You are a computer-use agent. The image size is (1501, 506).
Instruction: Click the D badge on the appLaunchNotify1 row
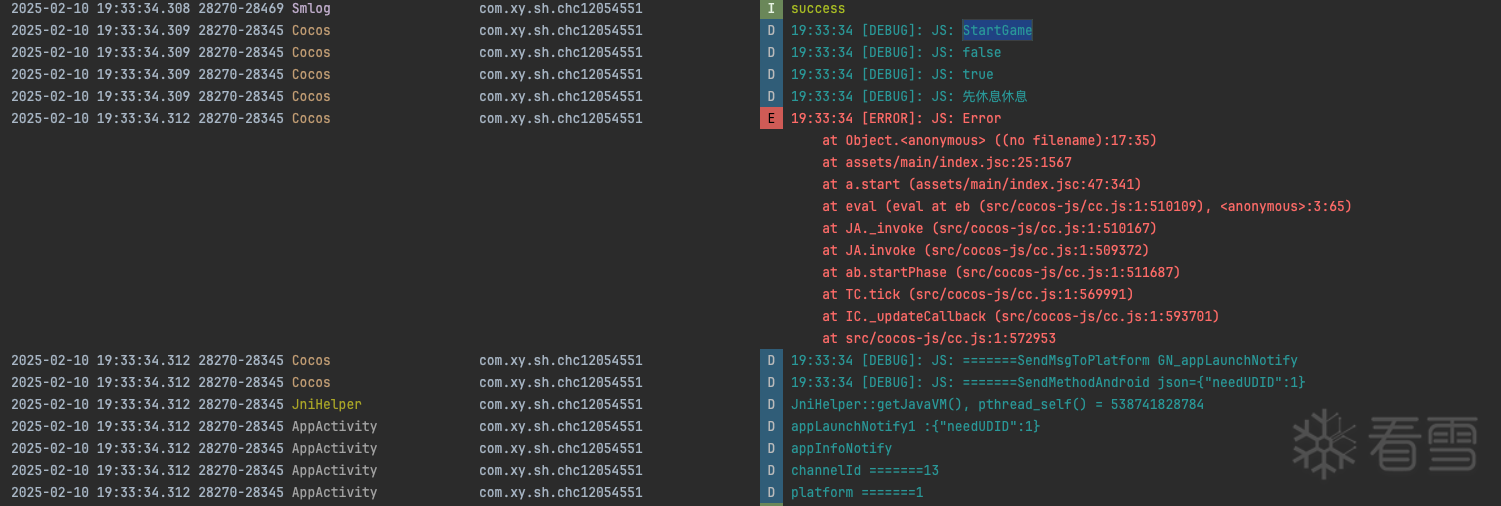click(x=771, y=426)
